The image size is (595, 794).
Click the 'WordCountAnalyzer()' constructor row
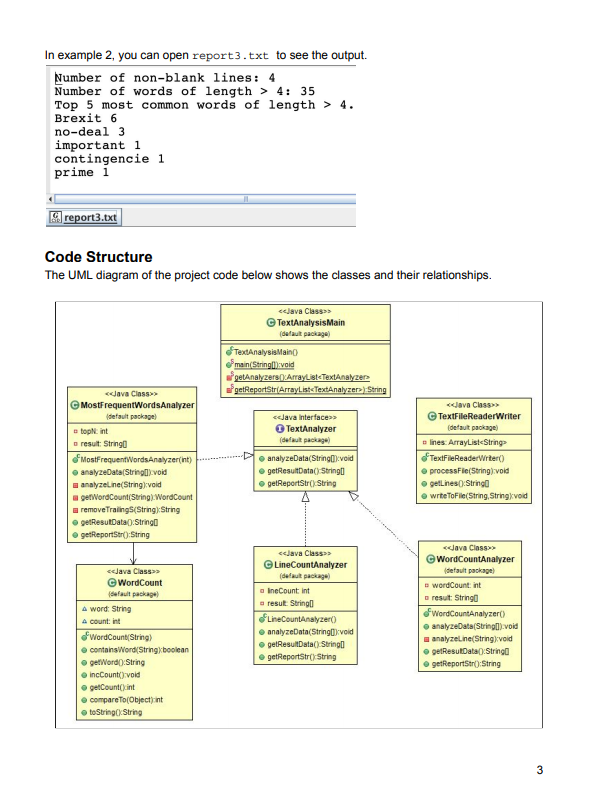coord(464,614)
